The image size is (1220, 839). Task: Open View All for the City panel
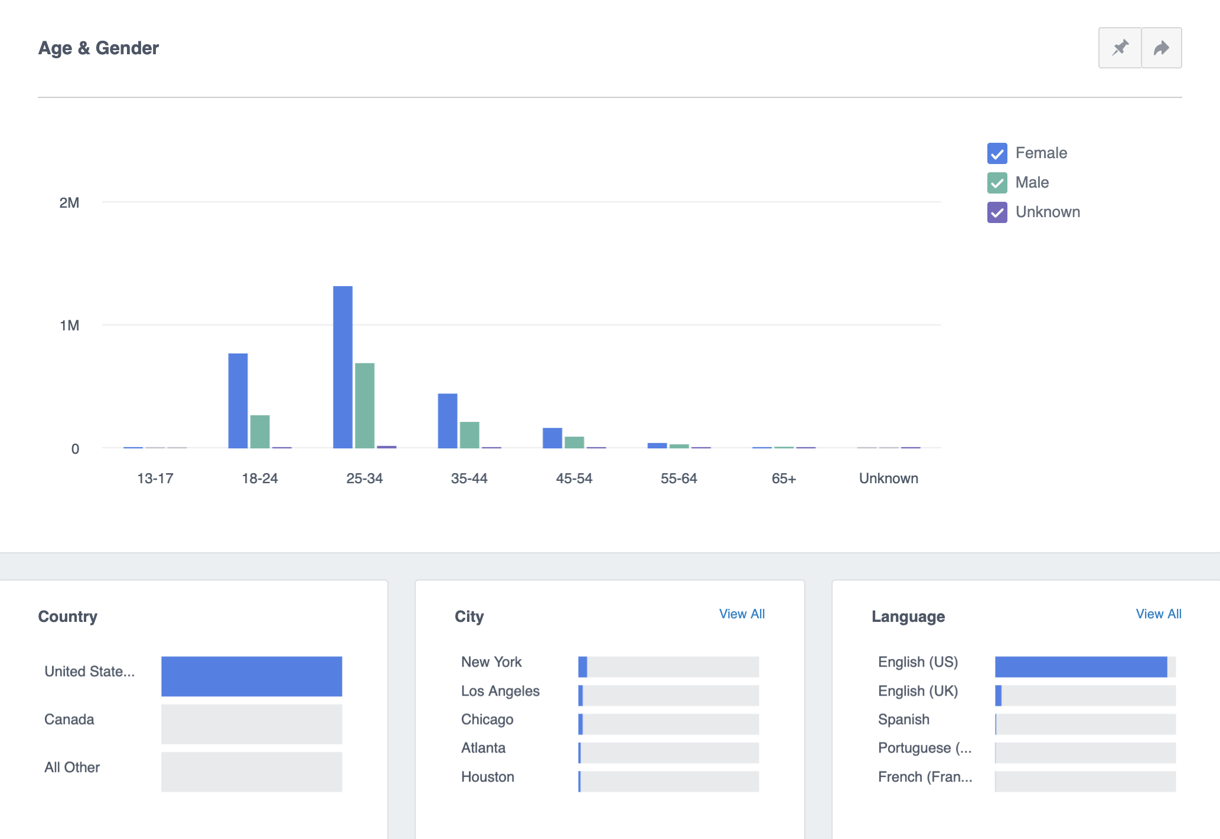pos(742,613)
